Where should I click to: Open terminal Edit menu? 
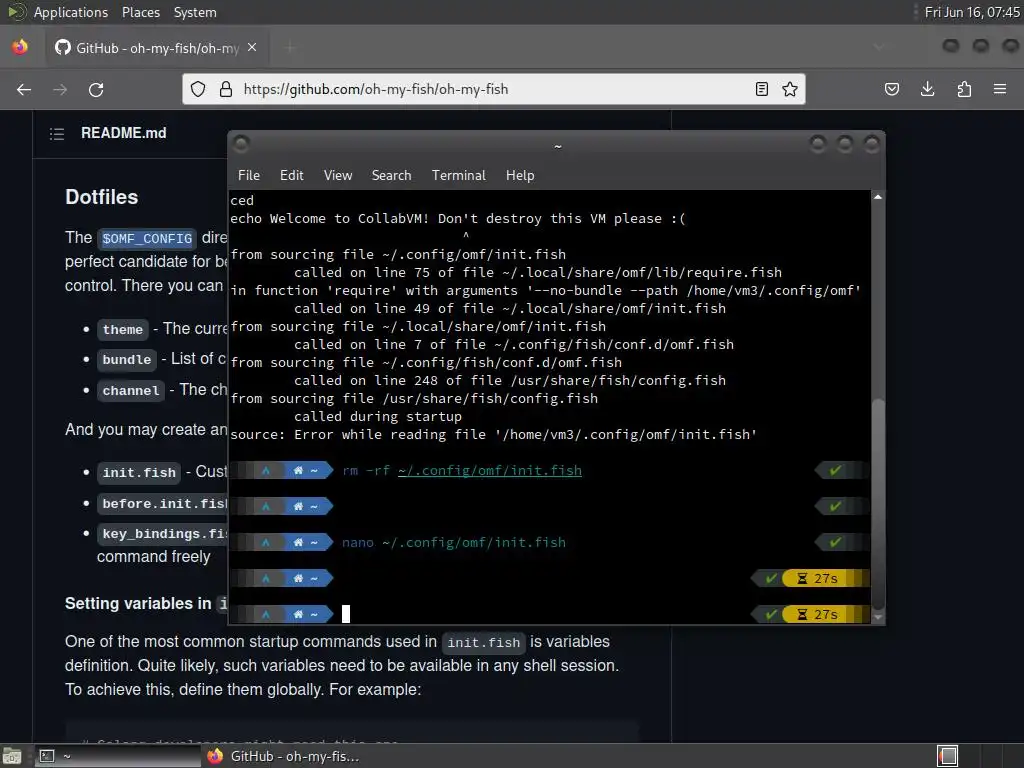pyautogui.click(x=291, y=175)
